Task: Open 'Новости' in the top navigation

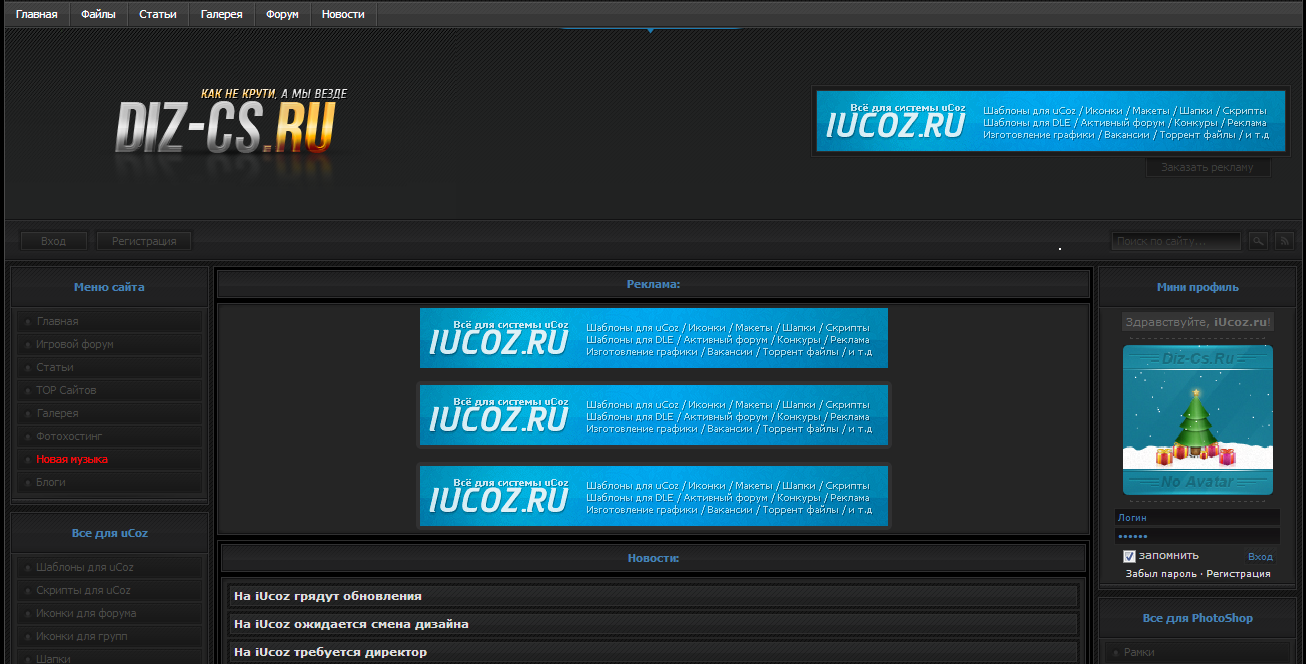Action: point(343,14)
